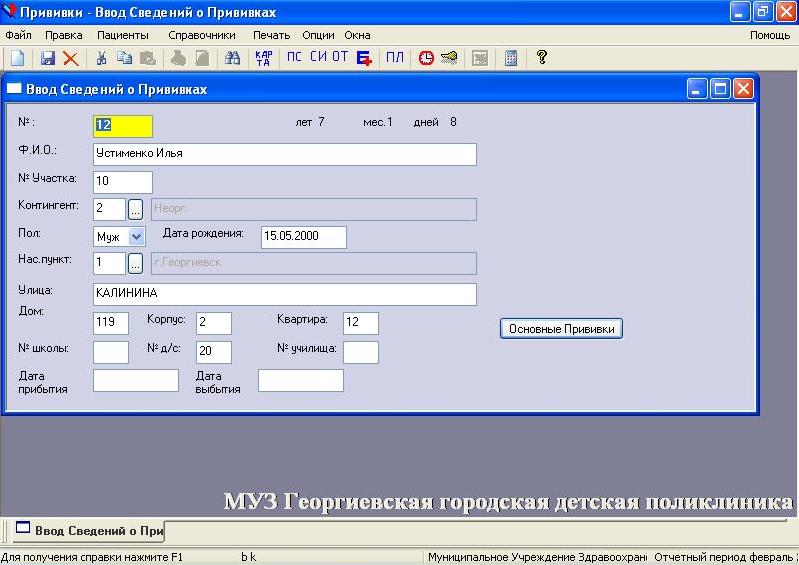Screen dimensions: 799x565
Task: Save the record with the floppy disk icon
Action: coord(47,58)
